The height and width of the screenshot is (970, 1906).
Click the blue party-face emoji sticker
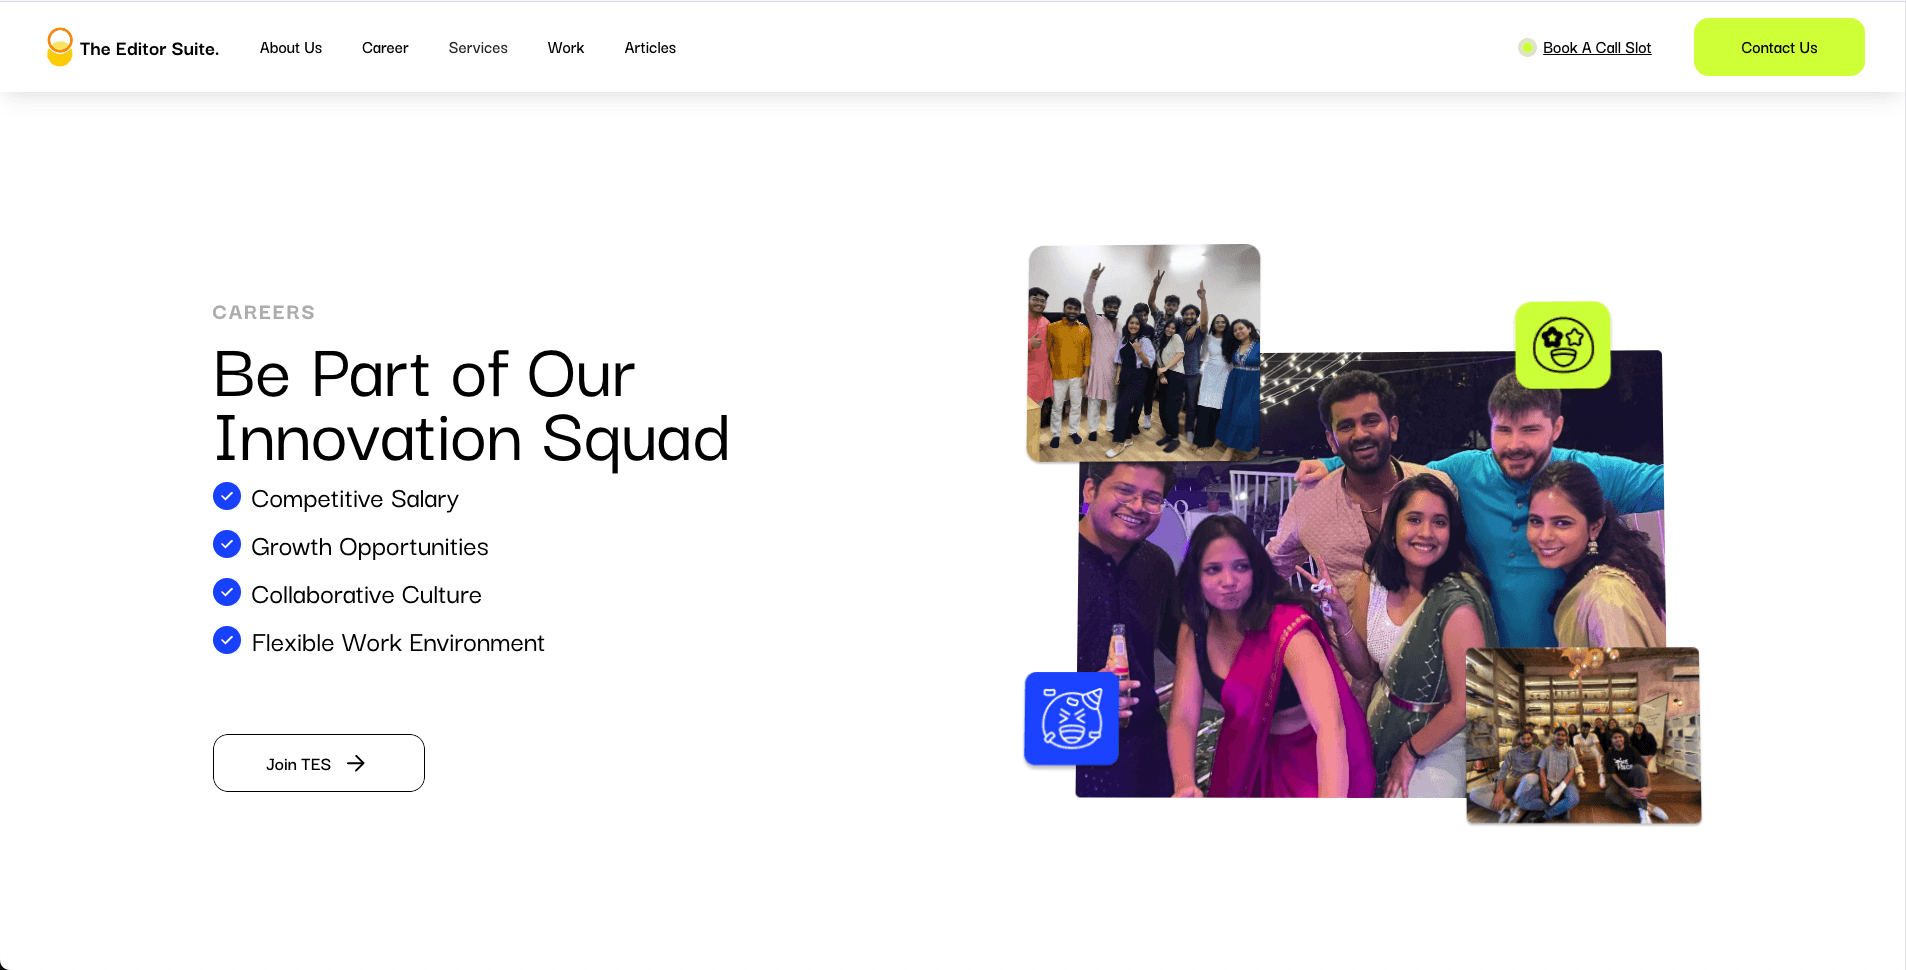[x=1070, y=718]
